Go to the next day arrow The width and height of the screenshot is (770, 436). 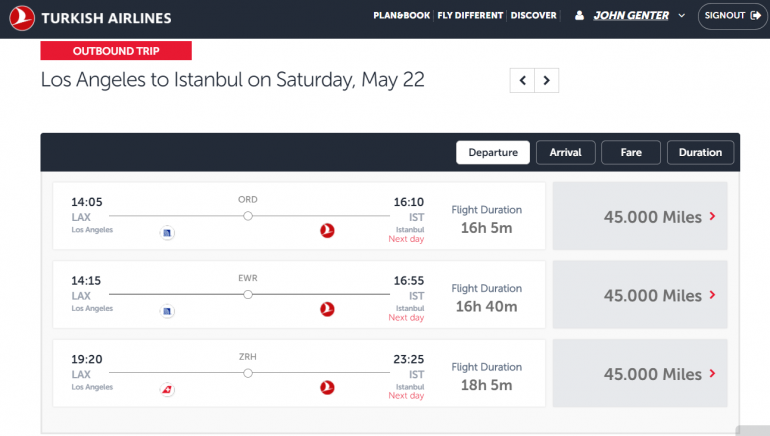point(546,81)
